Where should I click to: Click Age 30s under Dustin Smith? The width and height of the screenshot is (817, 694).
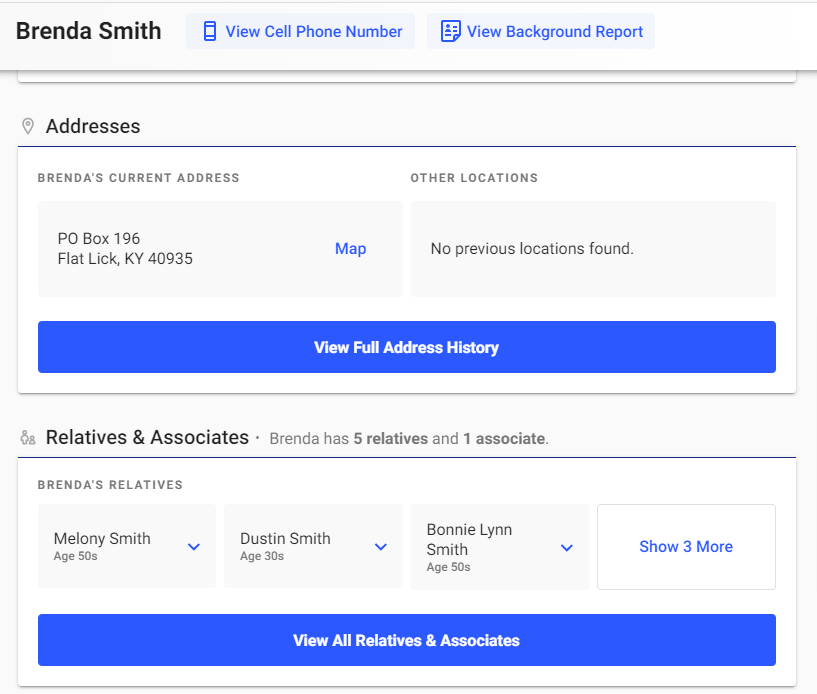click(x=262, y=556)
